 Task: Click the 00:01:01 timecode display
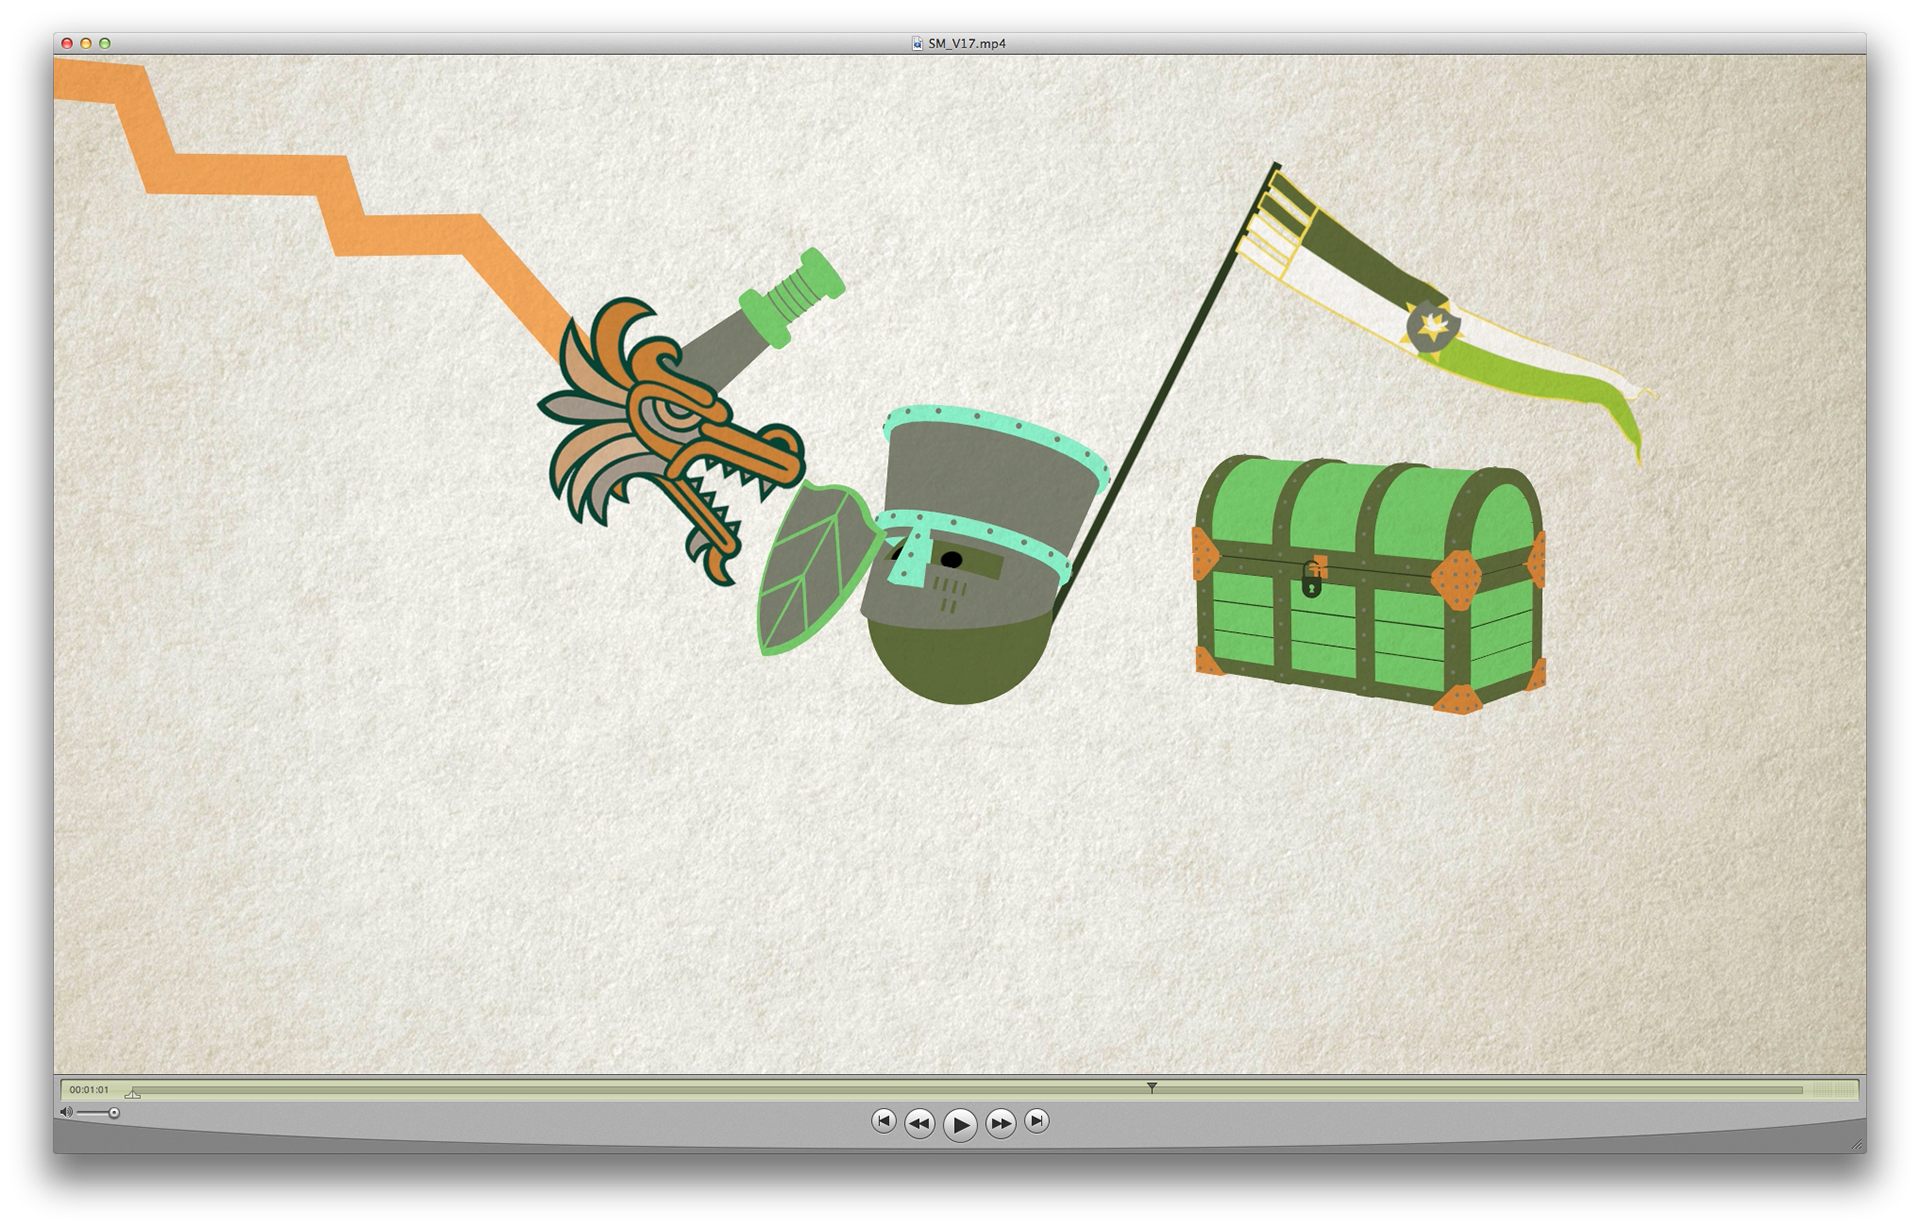point(89,1090)
